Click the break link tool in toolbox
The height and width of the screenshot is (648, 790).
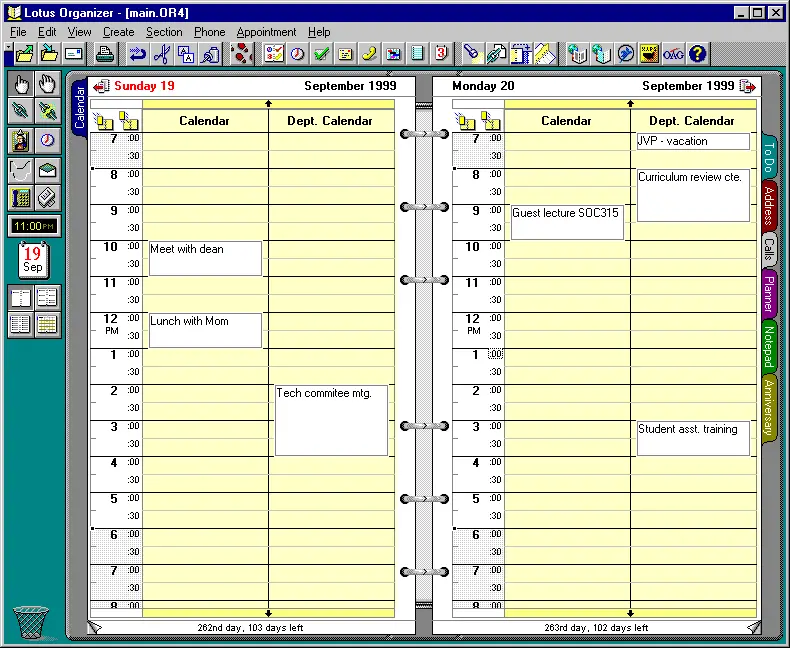47,111
